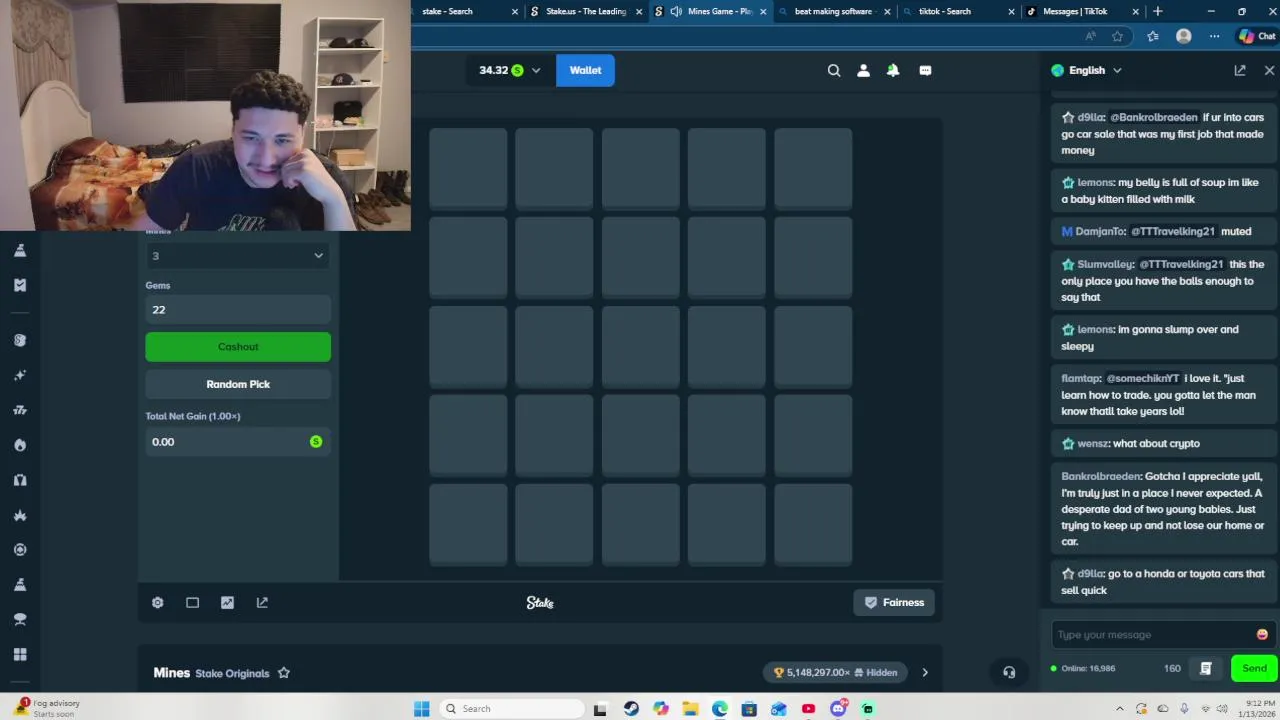Reveal the bottom-right tile of the Mines grid
This screenshot has width=1280, height=720.
coord(812,524)
